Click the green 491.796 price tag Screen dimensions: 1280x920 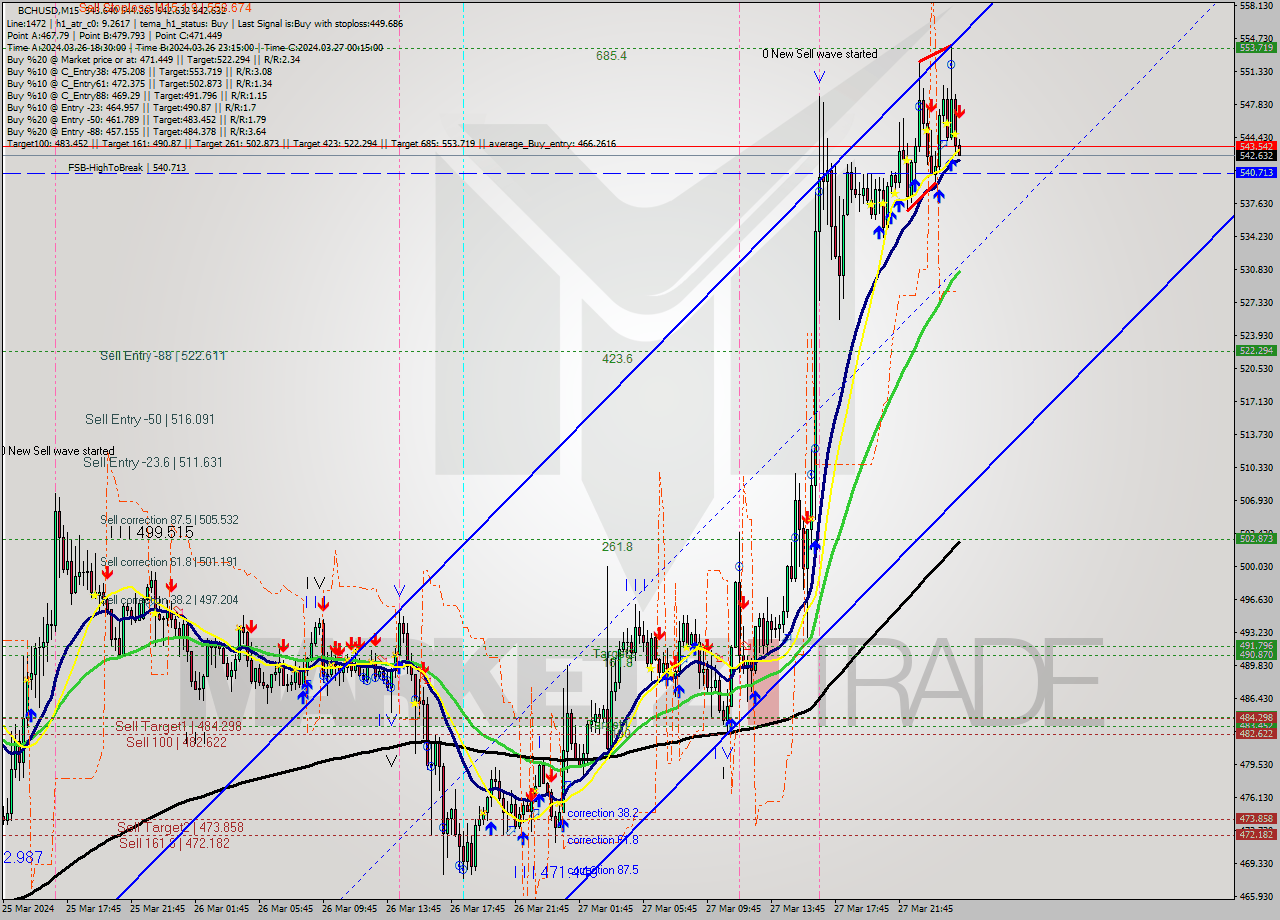pos(1256,645)
